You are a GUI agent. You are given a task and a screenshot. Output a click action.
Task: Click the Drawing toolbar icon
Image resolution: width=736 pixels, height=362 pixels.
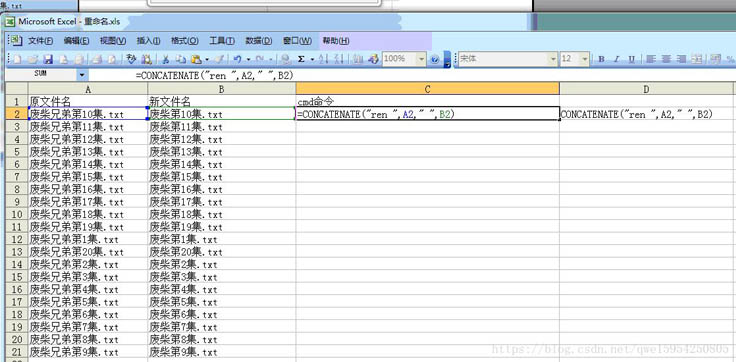[373, 59]
